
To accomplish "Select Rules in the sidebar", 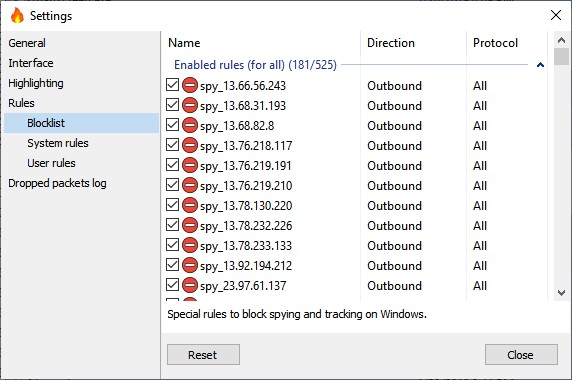I will point(21,103).
